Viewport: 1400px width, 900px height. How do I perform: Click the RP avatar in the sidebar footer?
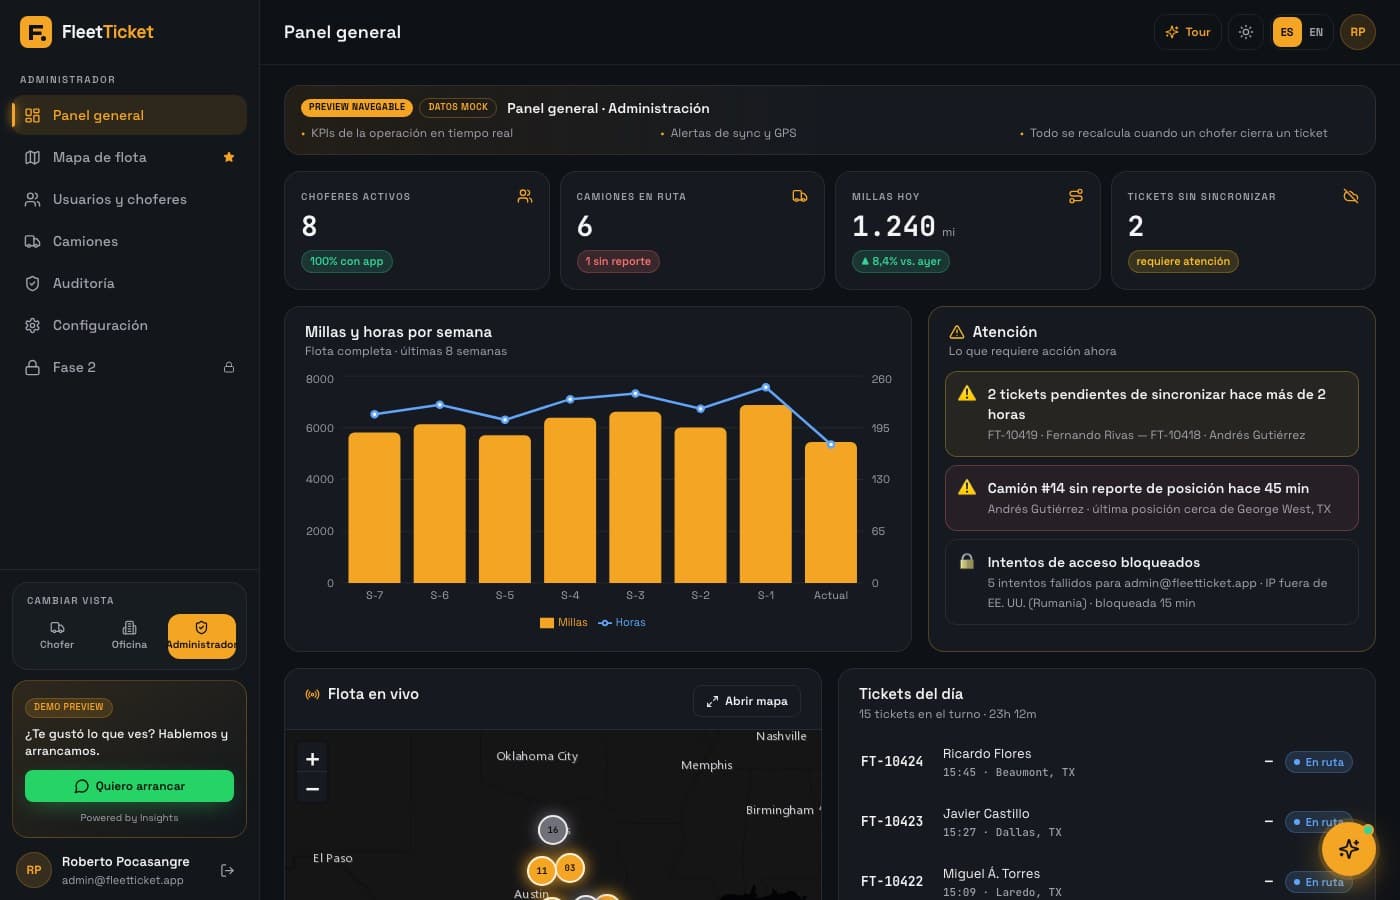34,870
